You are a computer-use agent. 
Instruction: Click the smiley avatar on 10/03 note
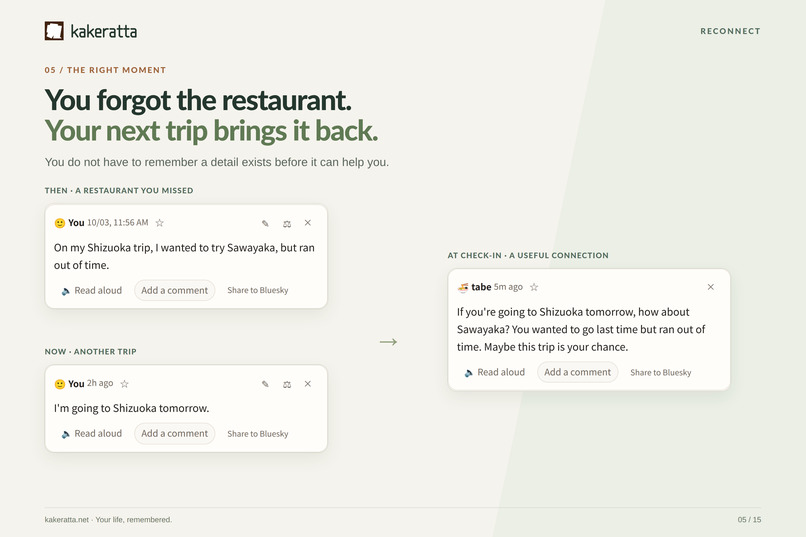click(60, 223)
